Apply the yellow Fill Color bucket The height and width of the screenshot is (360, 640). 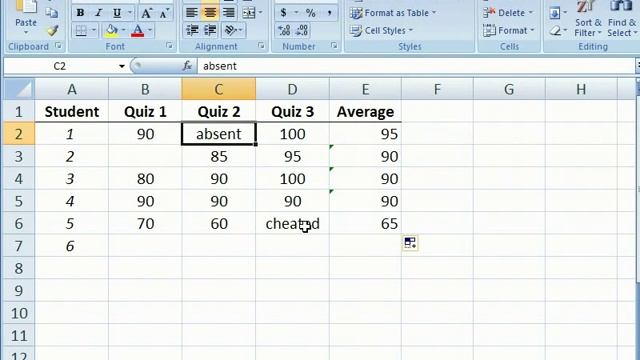pyautogui.click(x=111, y=31)
